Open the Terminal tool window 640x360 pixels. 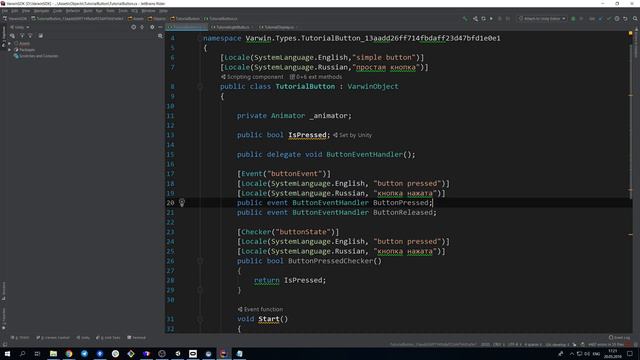137,338
